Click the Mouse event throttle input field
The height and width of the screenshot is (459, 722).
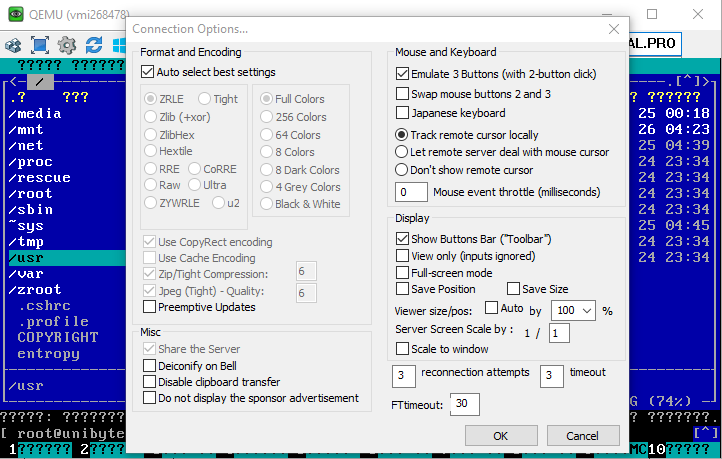point(412,192)
